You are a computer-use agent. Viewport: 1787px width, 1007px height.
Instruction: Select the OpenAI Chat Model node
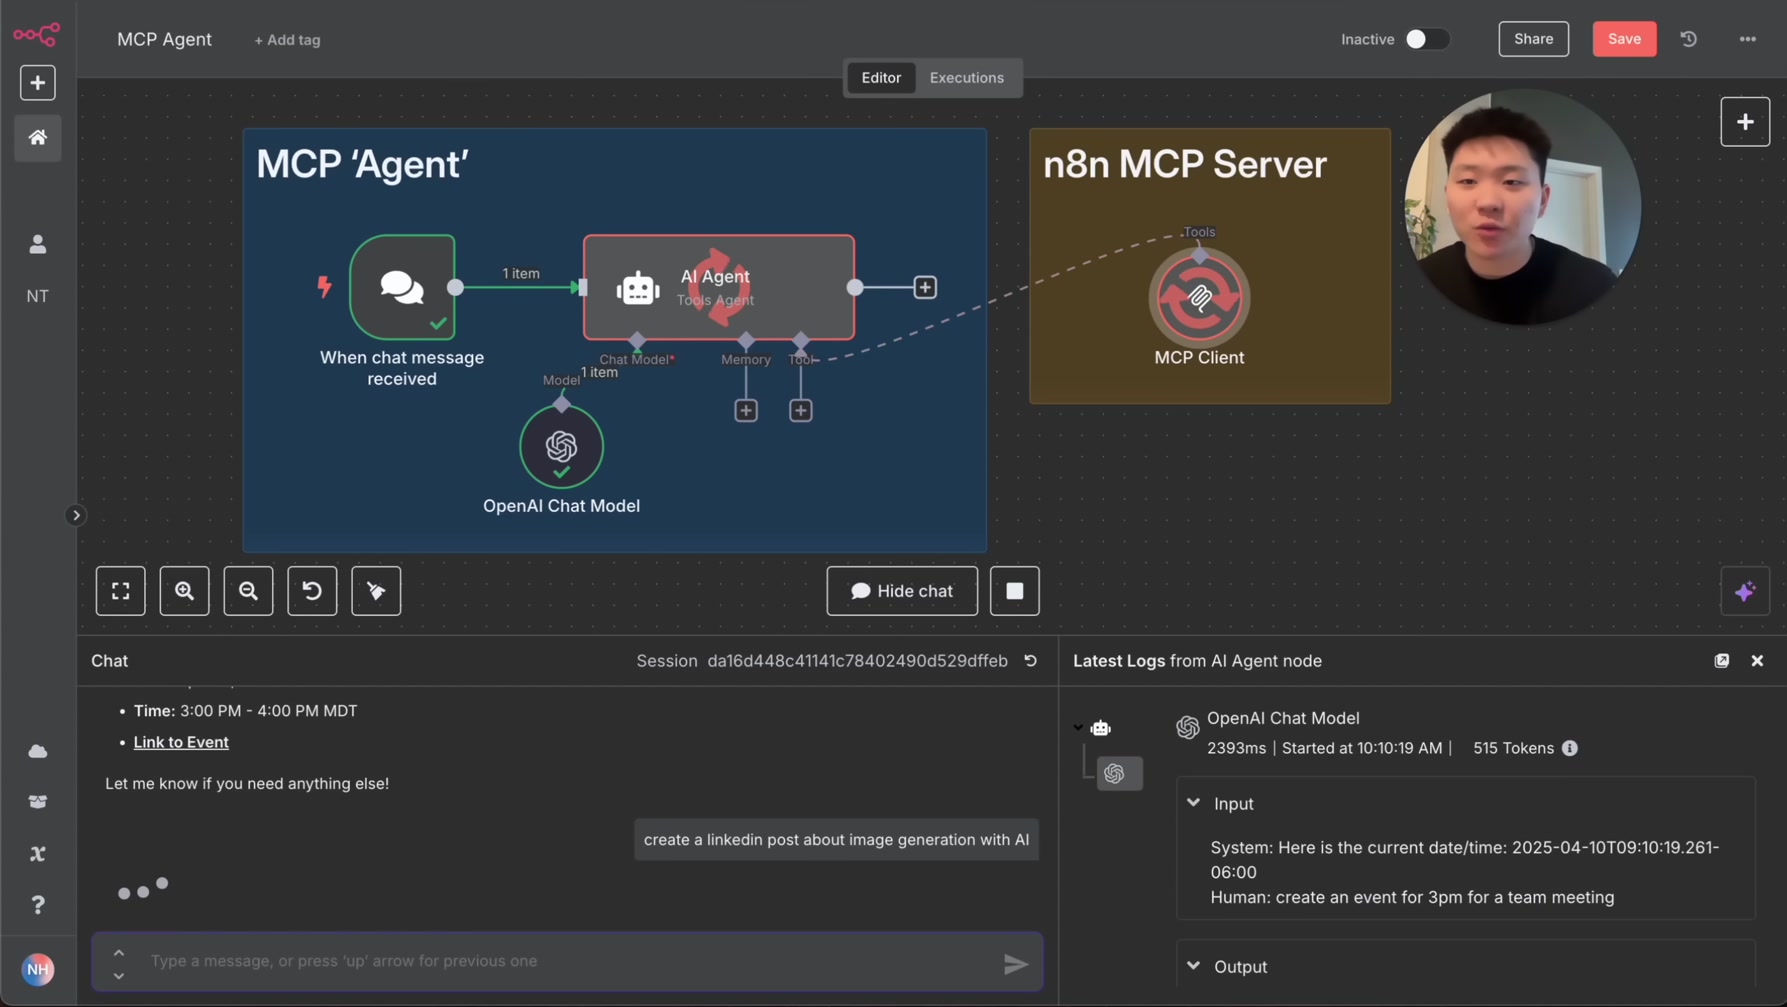[x=561, y=446]
